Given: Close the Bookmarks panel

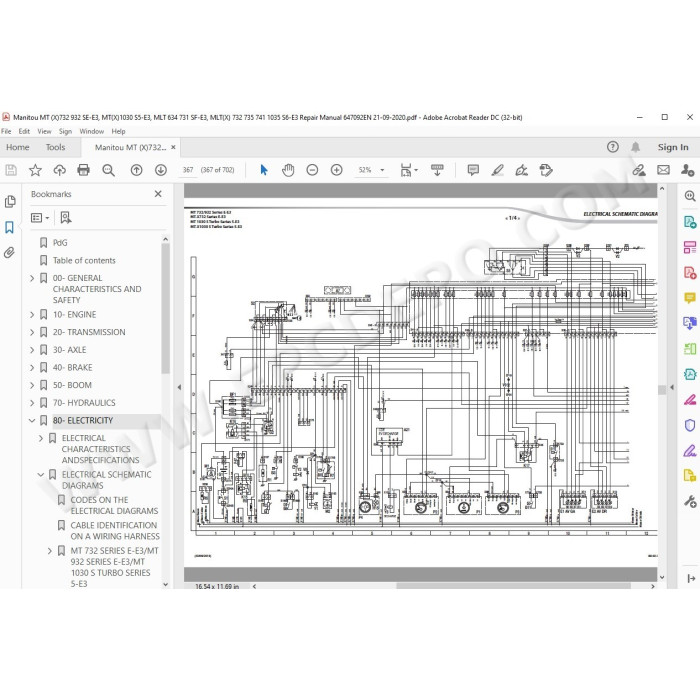Looking at the screenshot, I should tap(158, 194).
